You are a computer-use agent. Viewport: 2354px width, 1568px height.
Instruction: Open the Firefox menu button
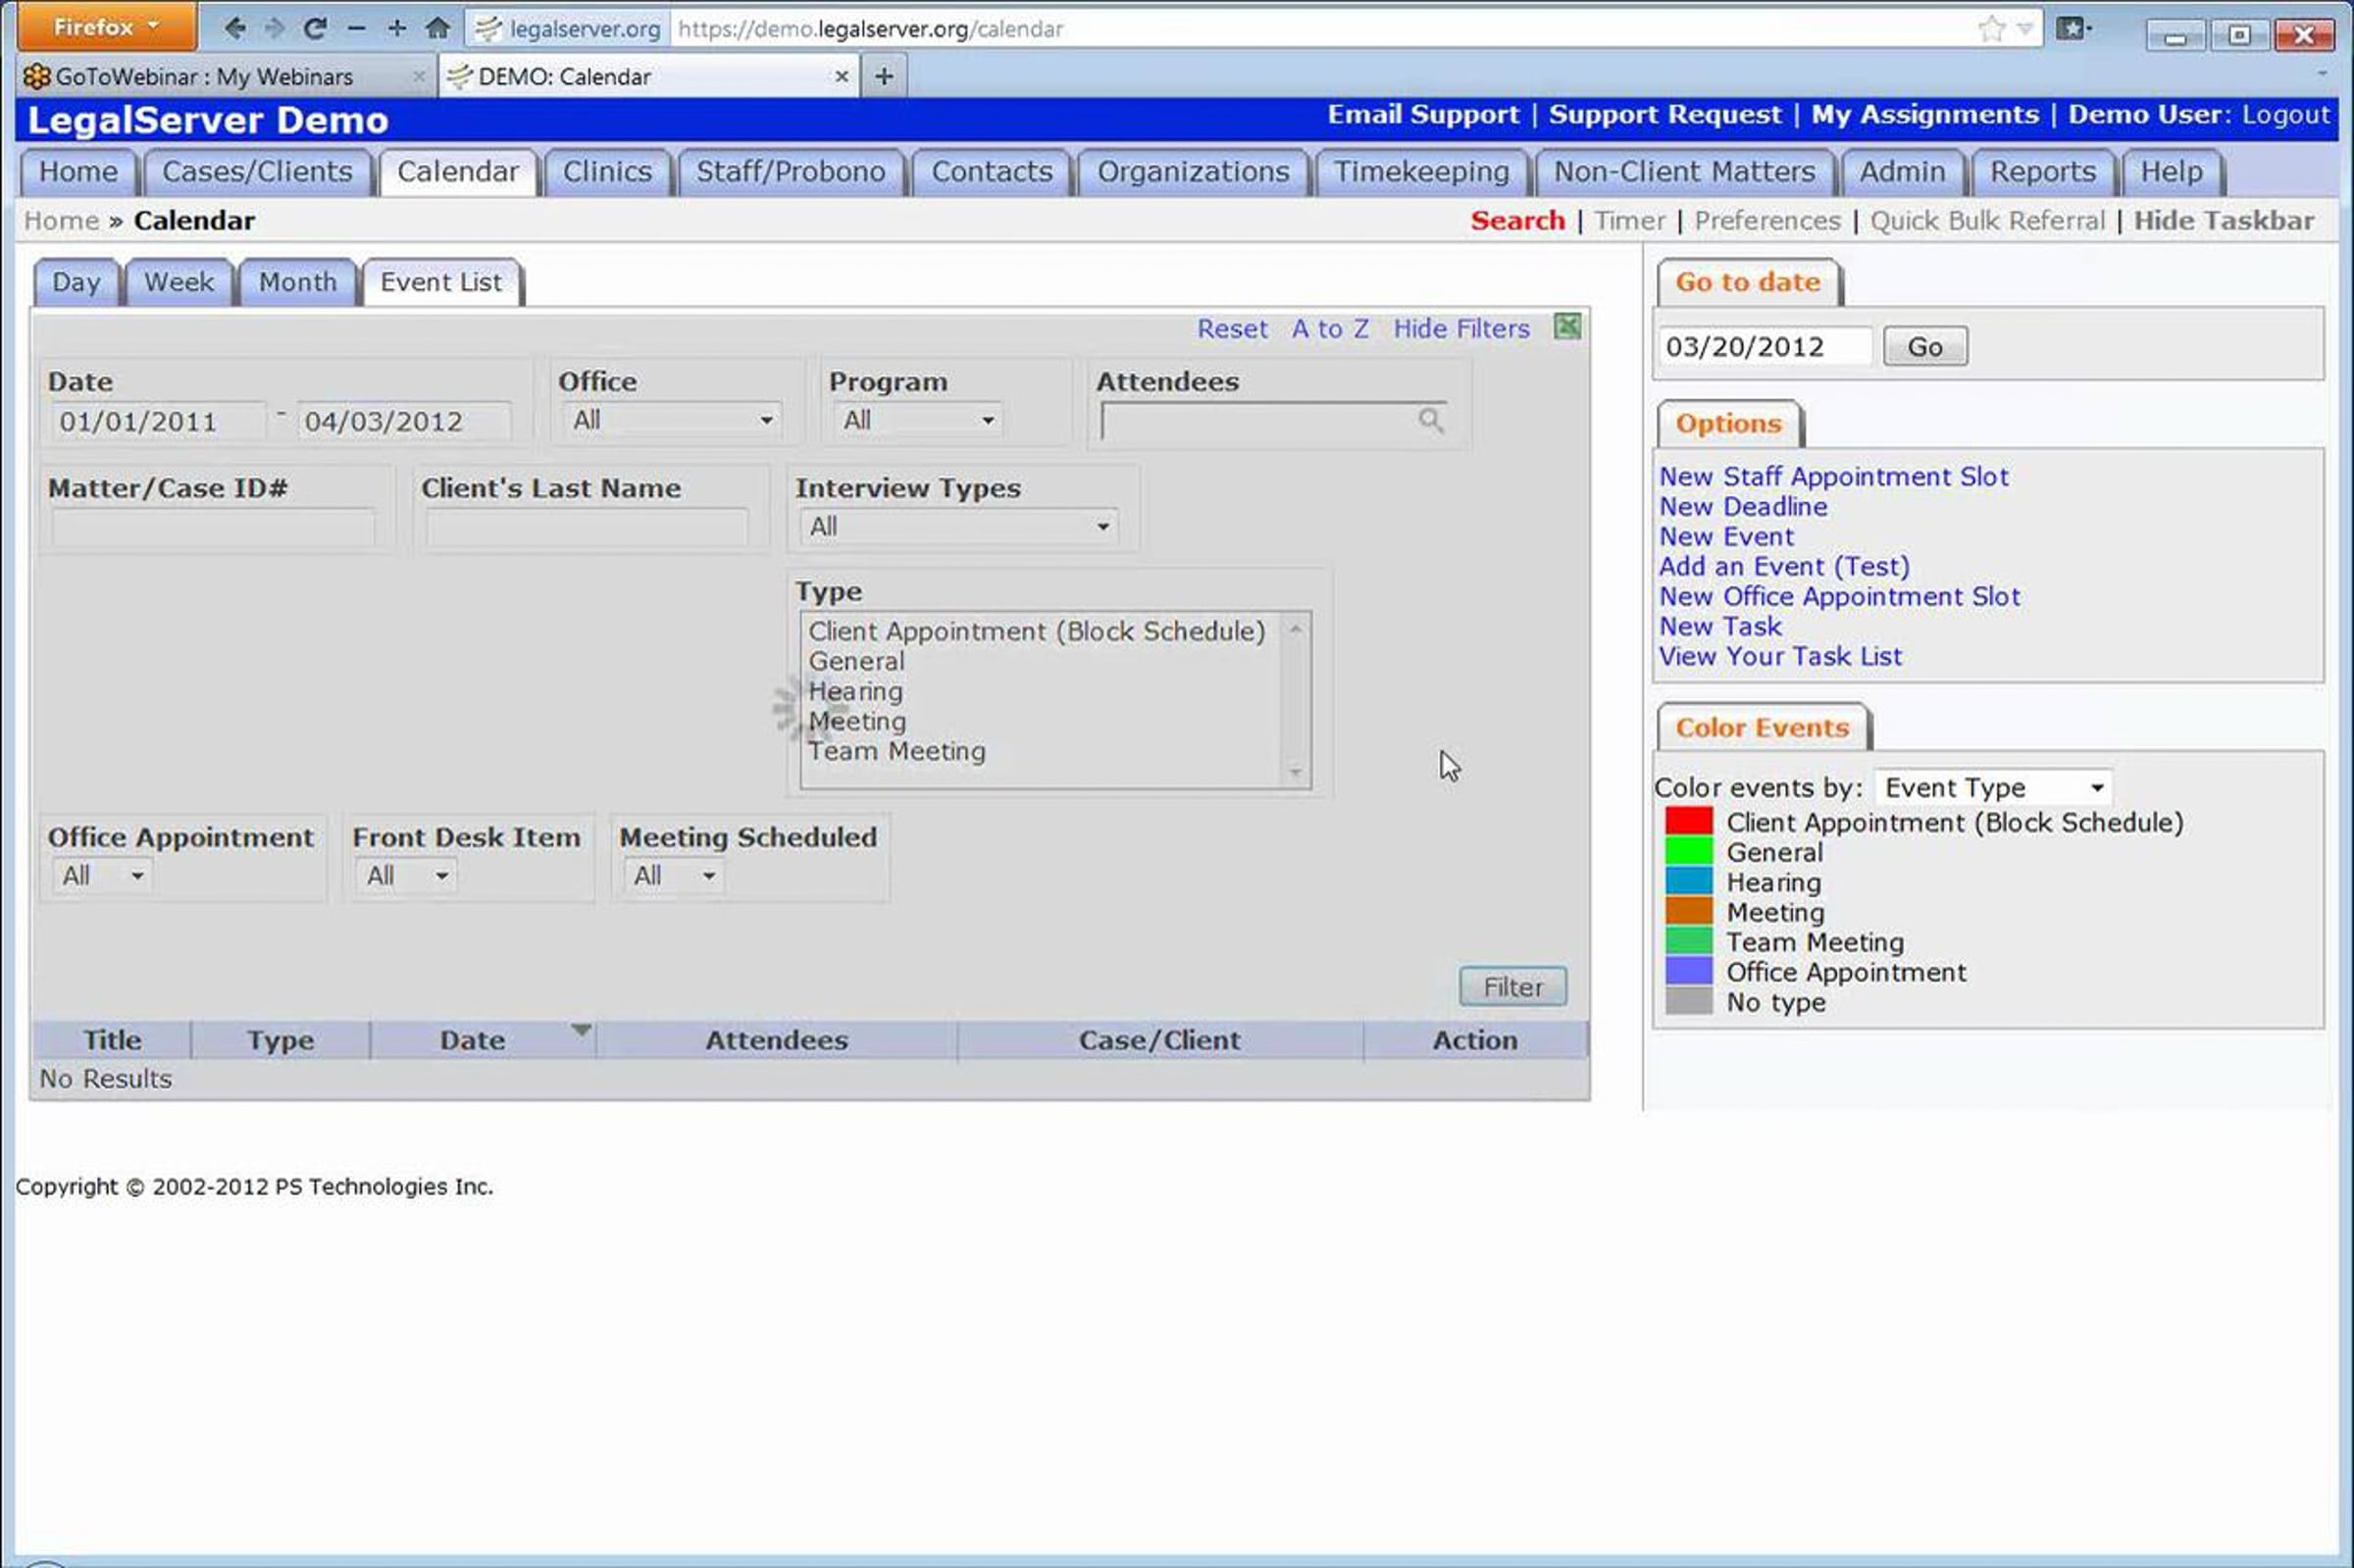pos(106,27)
